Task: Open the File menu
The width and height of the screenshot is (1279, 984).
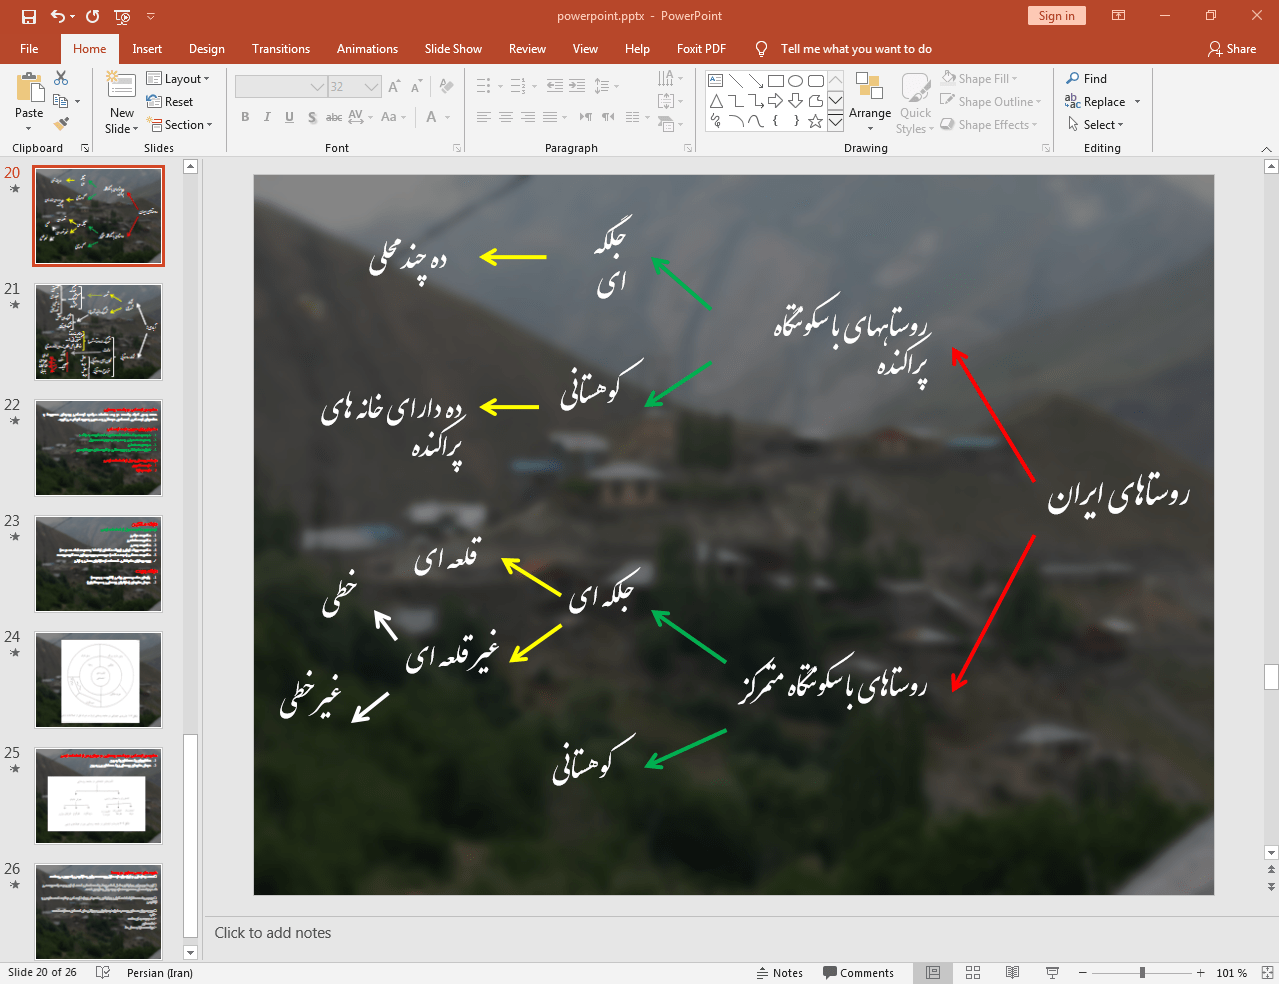Action: click(x=29, y=49)
